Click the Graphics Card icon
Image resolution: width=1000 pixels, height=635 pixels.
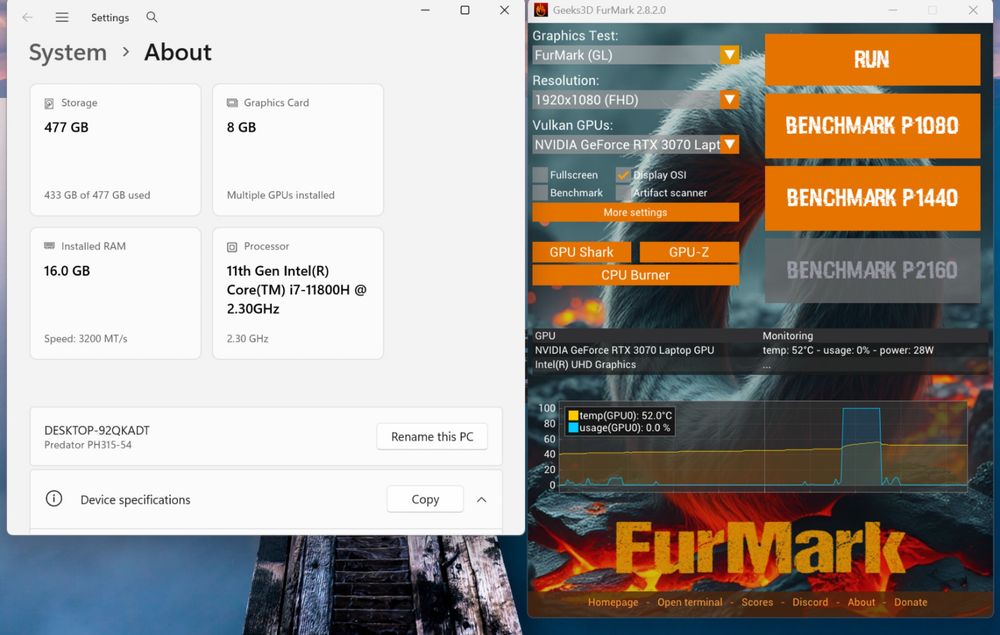click(x=232, y=103)
